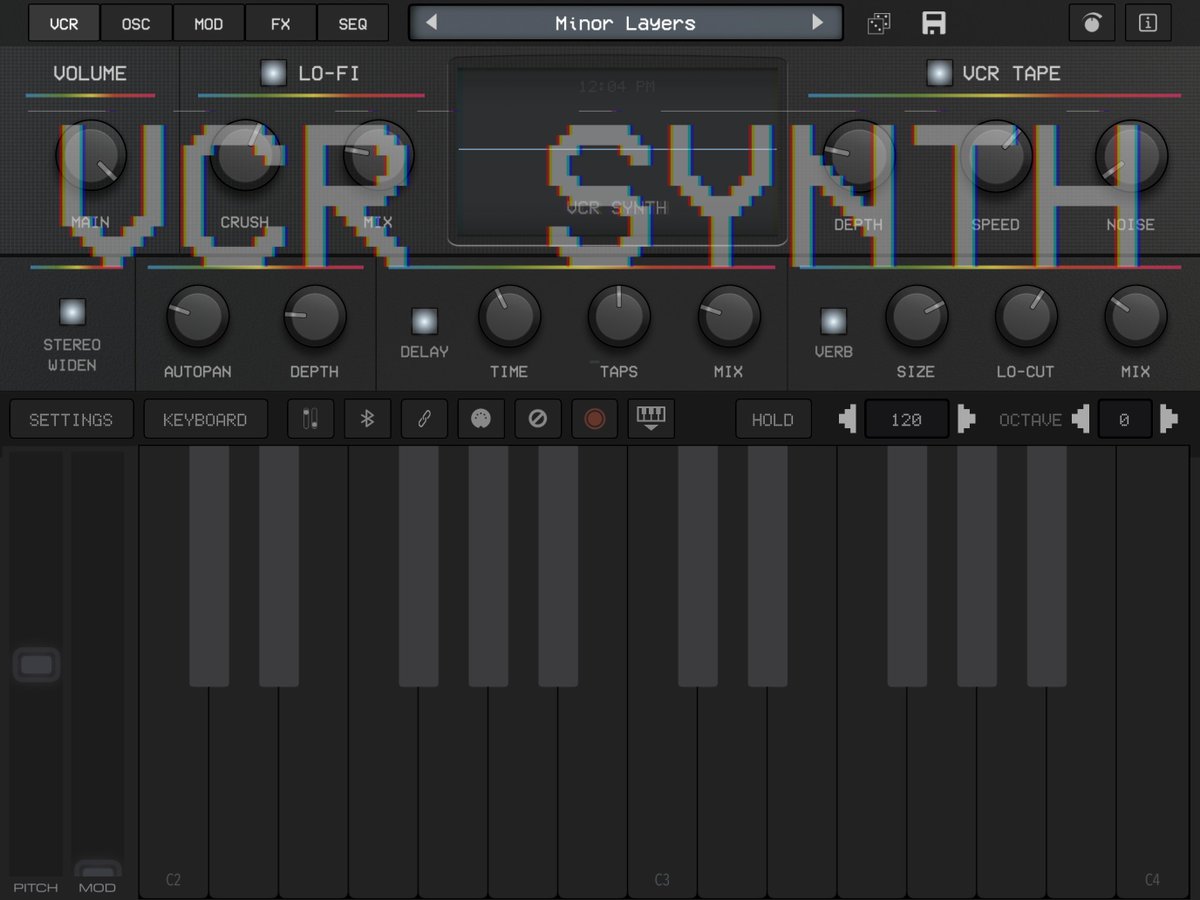1200x900 pixels.
Task: Switch to the VCR tab
Action: point(64,23)
